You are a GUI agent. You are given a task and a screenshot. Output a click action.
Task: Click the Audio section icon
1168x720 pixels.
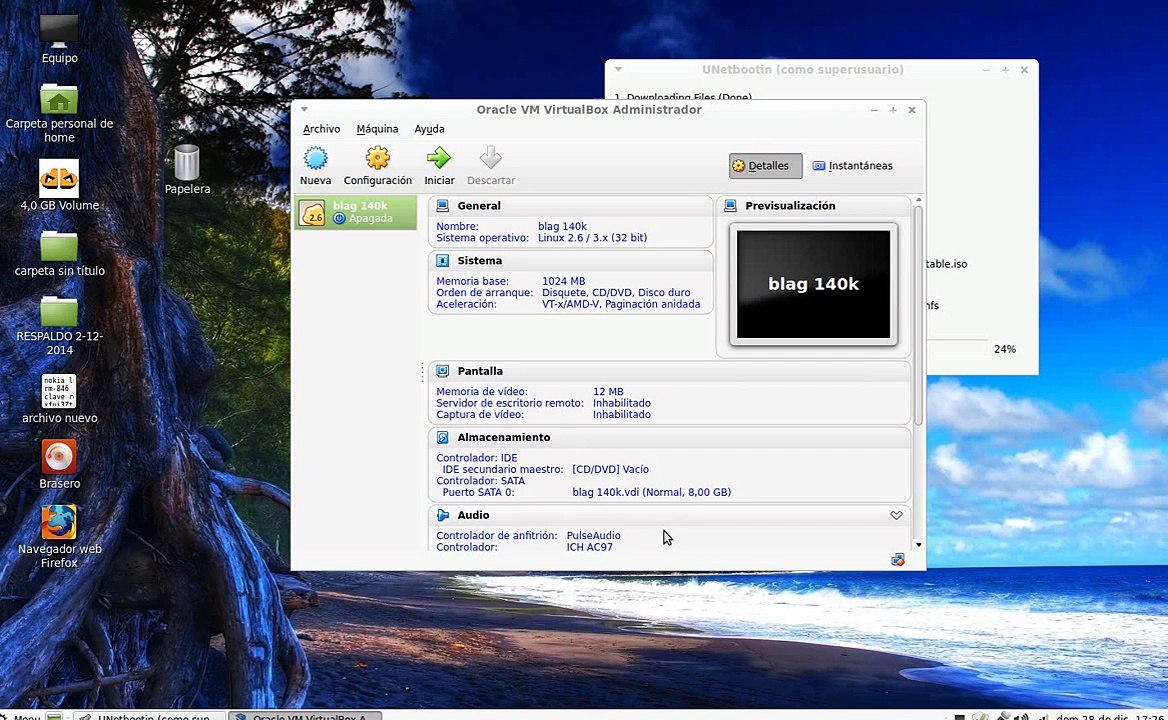coord(442,514)
